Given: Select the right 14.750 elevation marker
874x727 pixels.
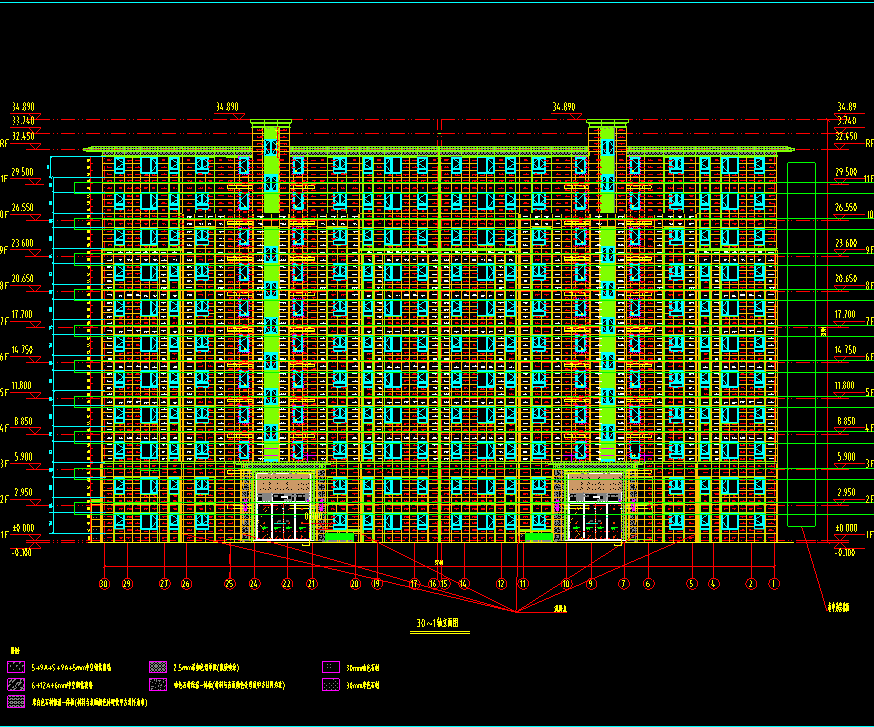Looking at the screenshot, I should 845,350.
